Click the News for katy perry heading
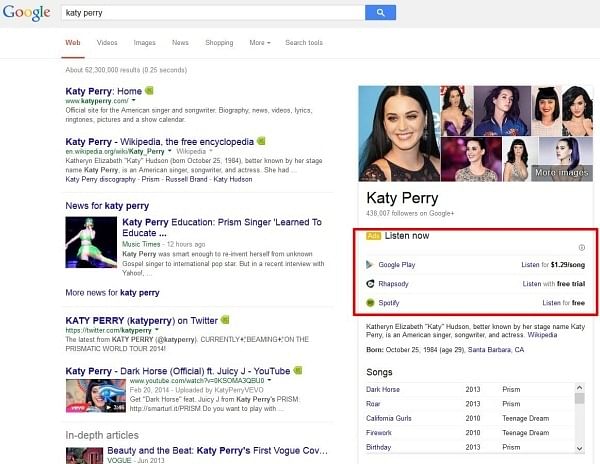The image size is (600, 464). (107, 206)
